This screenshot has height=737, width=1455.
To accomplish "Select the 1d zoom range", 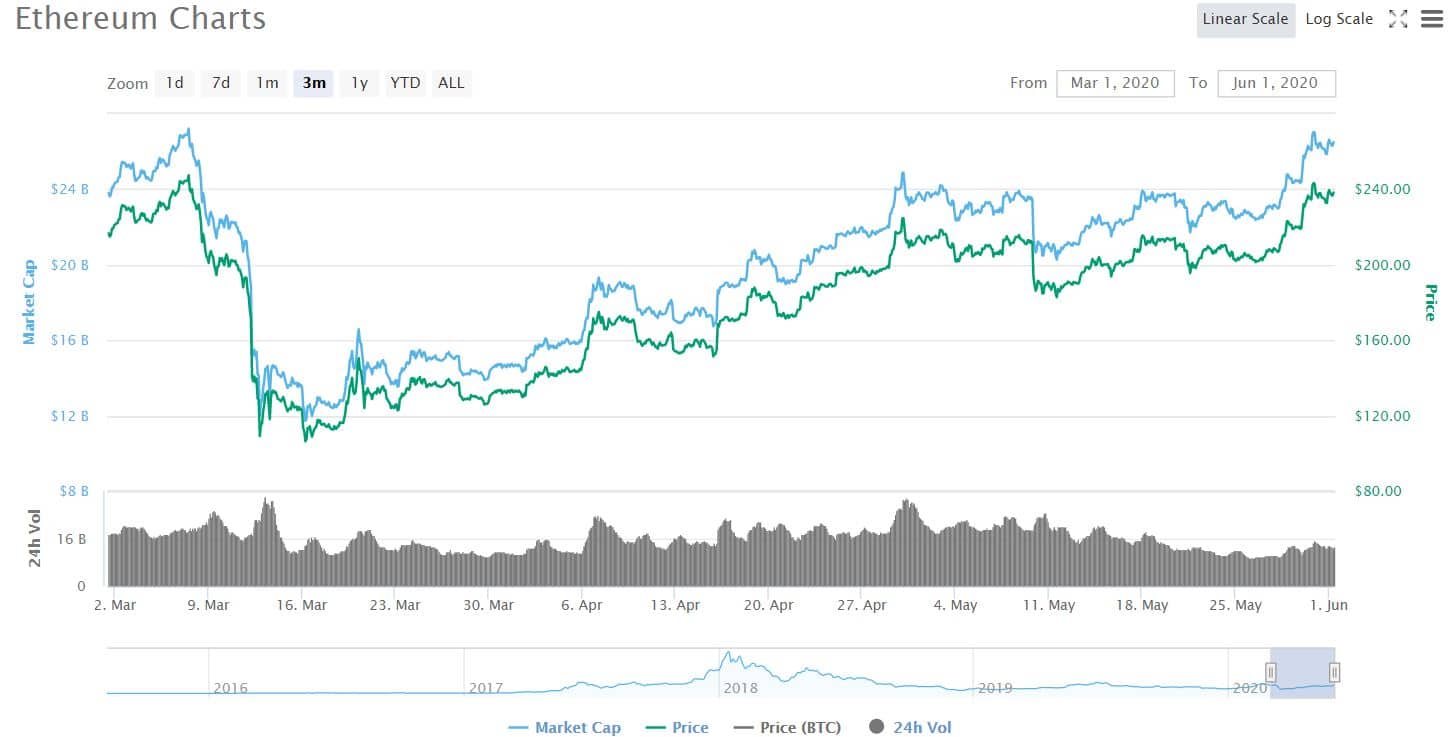I will (x=175, y=83).
